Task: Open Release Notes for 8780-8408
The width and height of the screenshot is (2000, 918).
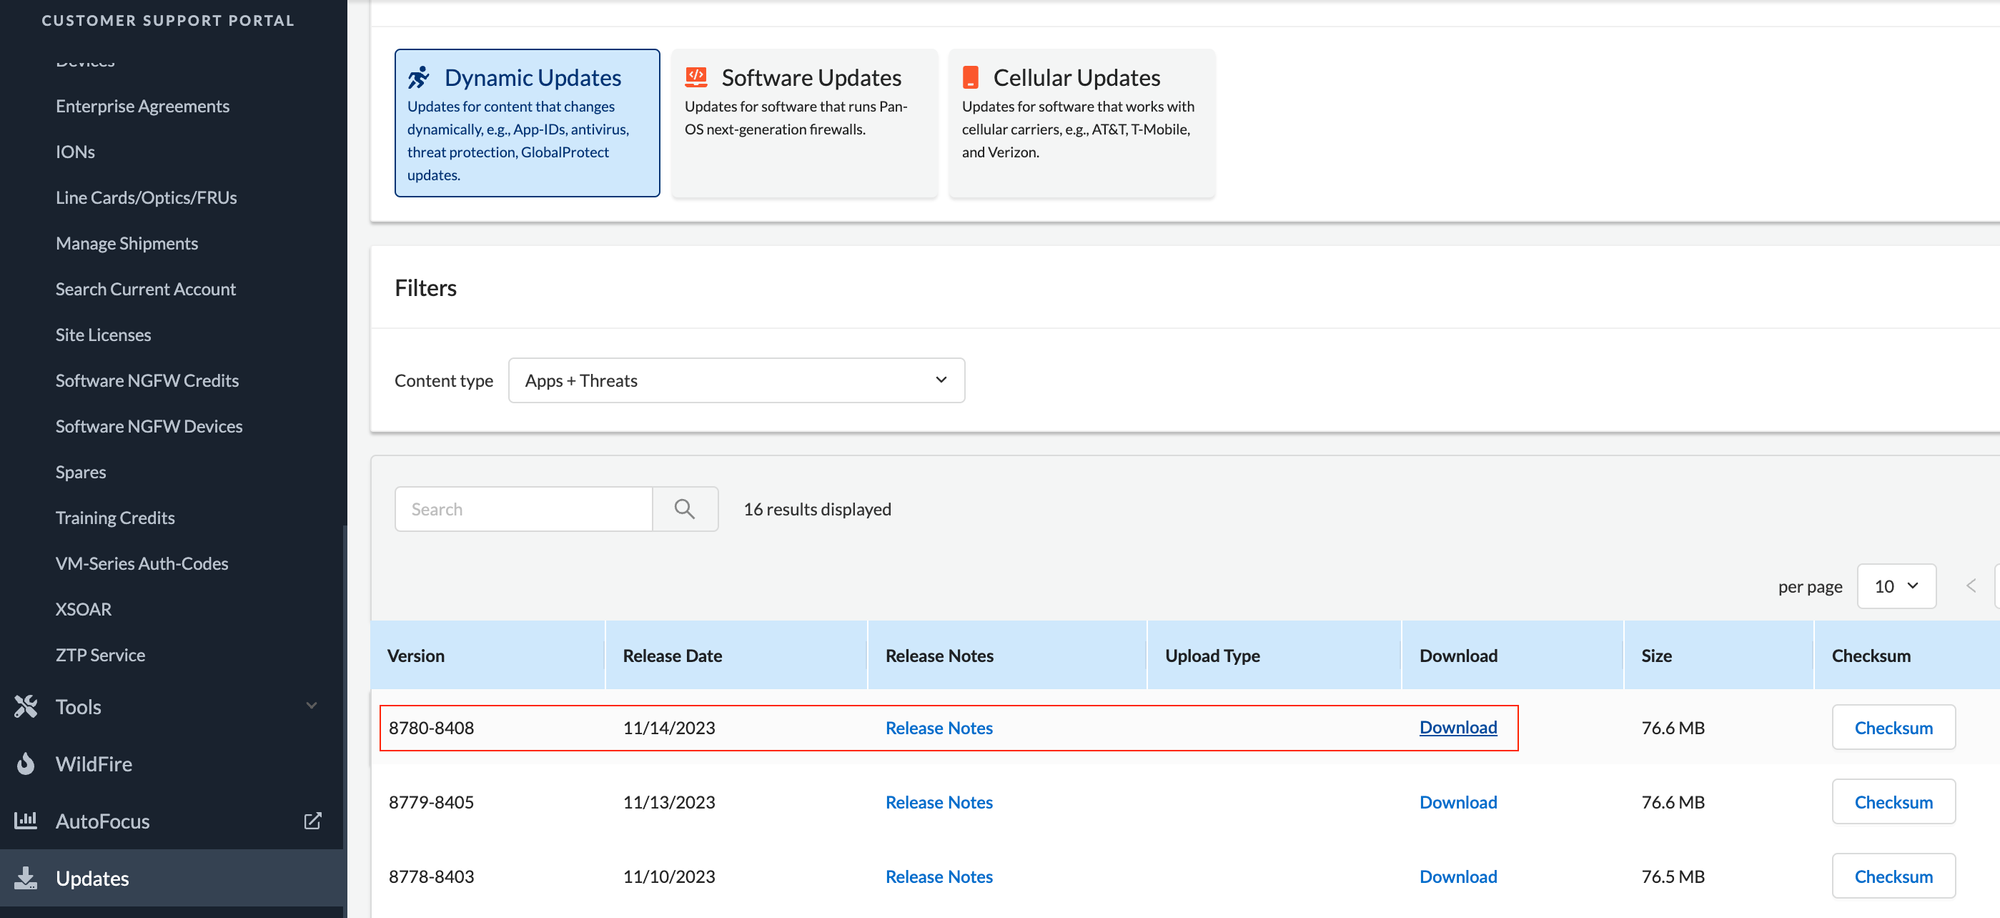Action: pos(939,728)
